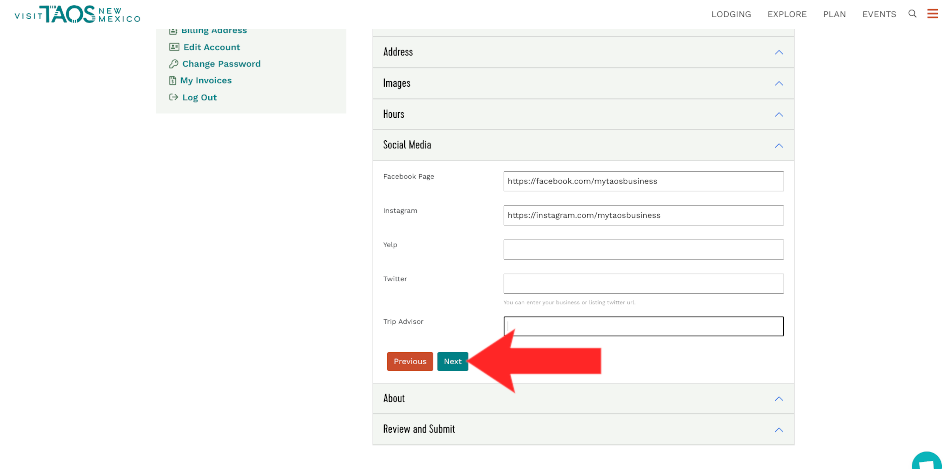Click the Next button
The width and height of the screenshot is (950, 469).
point(453,361)
